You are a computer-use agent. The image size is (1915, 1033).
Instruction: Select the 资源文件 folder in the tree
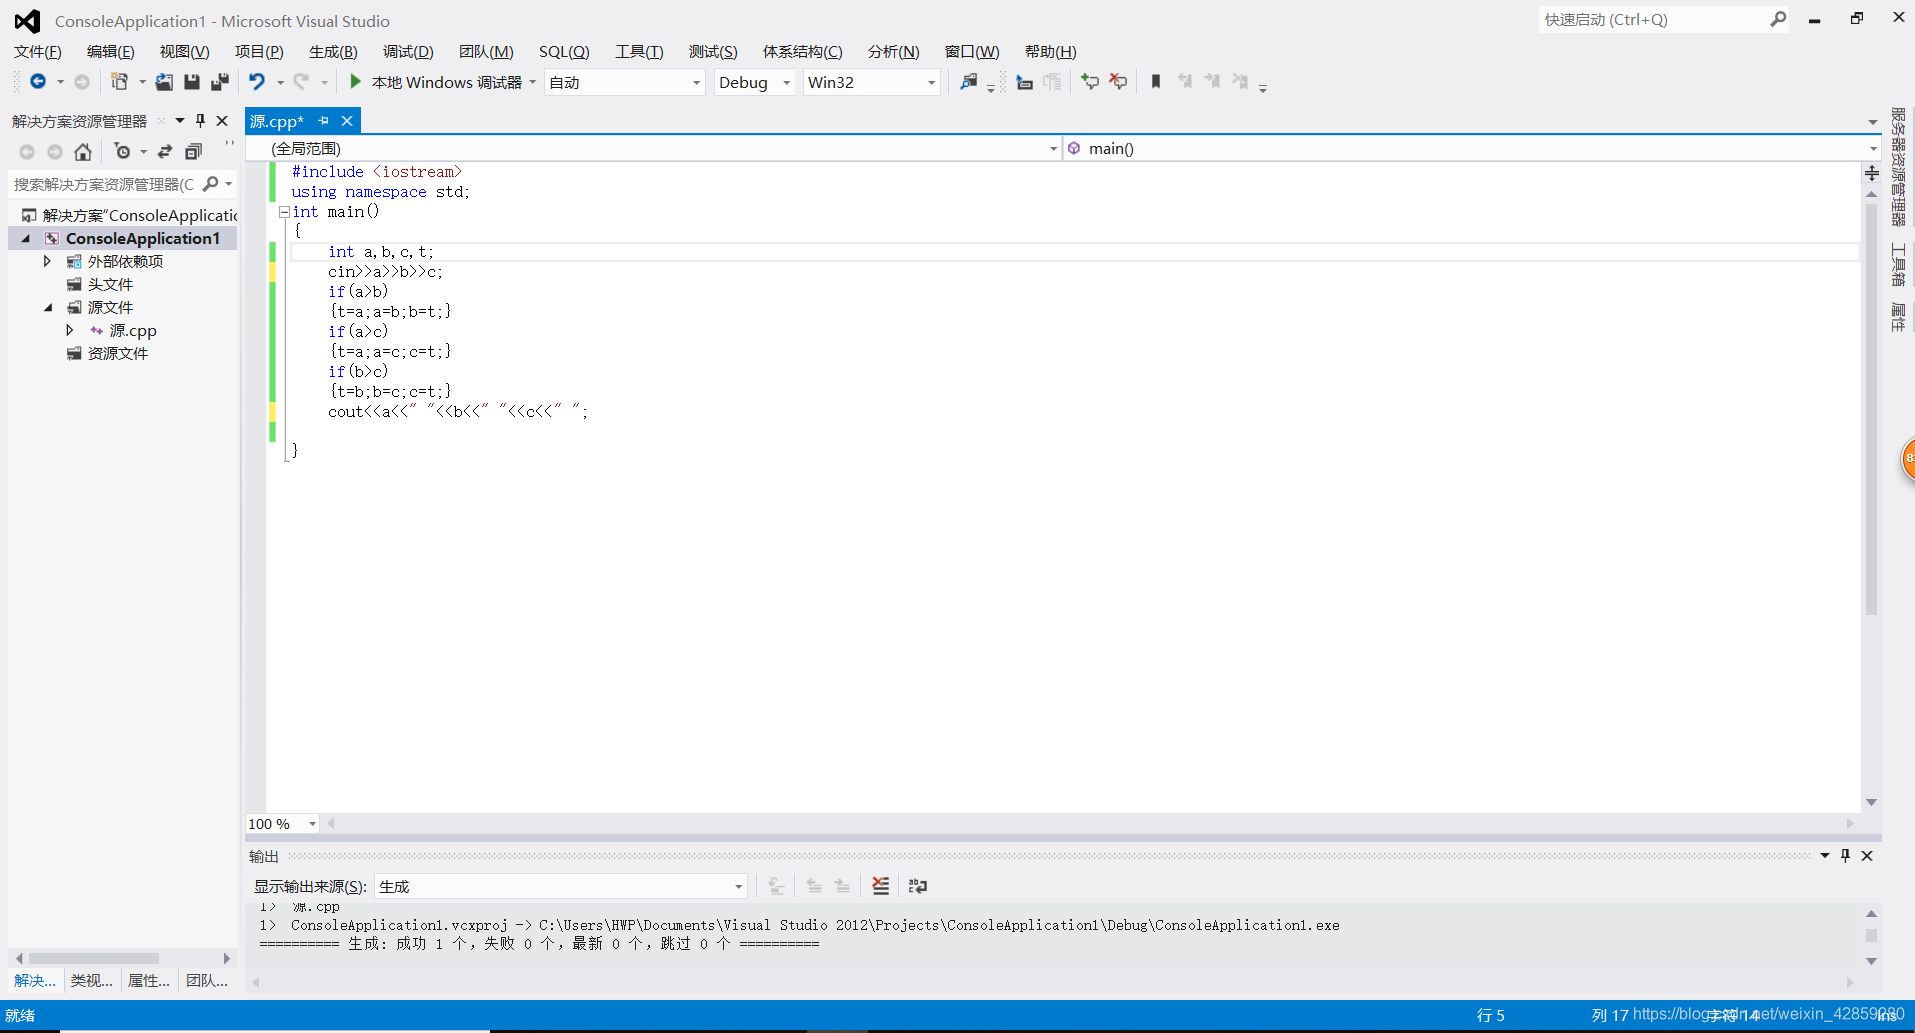pyautogui.click(x=117, y=353)
